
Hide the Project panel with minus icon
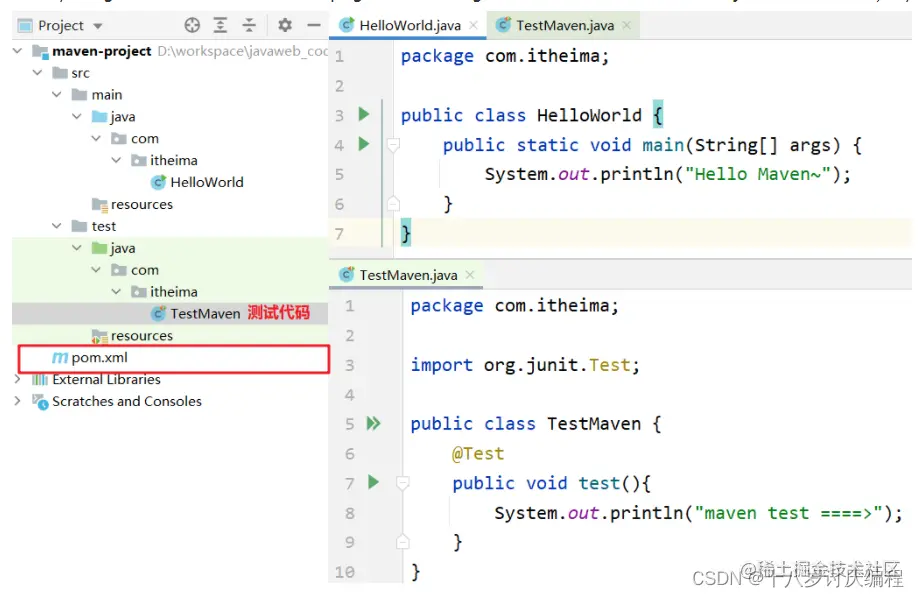click(x=314, y=25)
